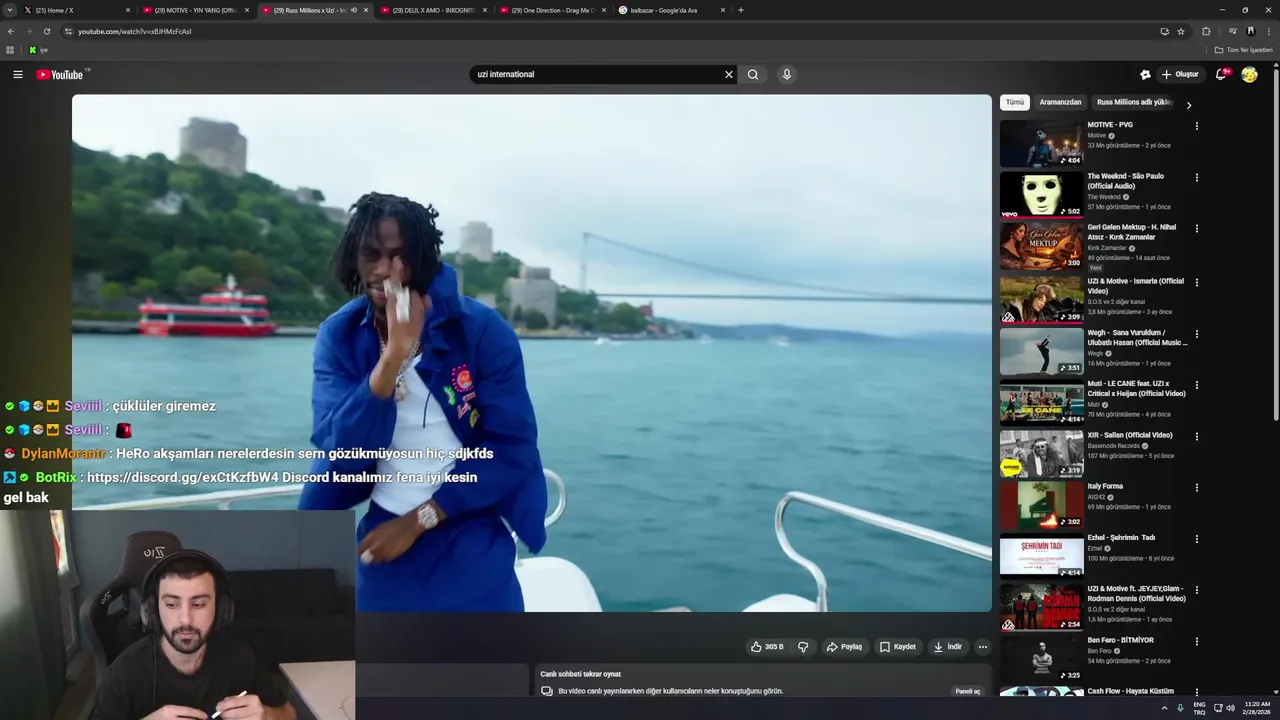Open the YouTube notifications bell
The width and height of the screenshot is (1280, 720).
(x=1221, y=74)
